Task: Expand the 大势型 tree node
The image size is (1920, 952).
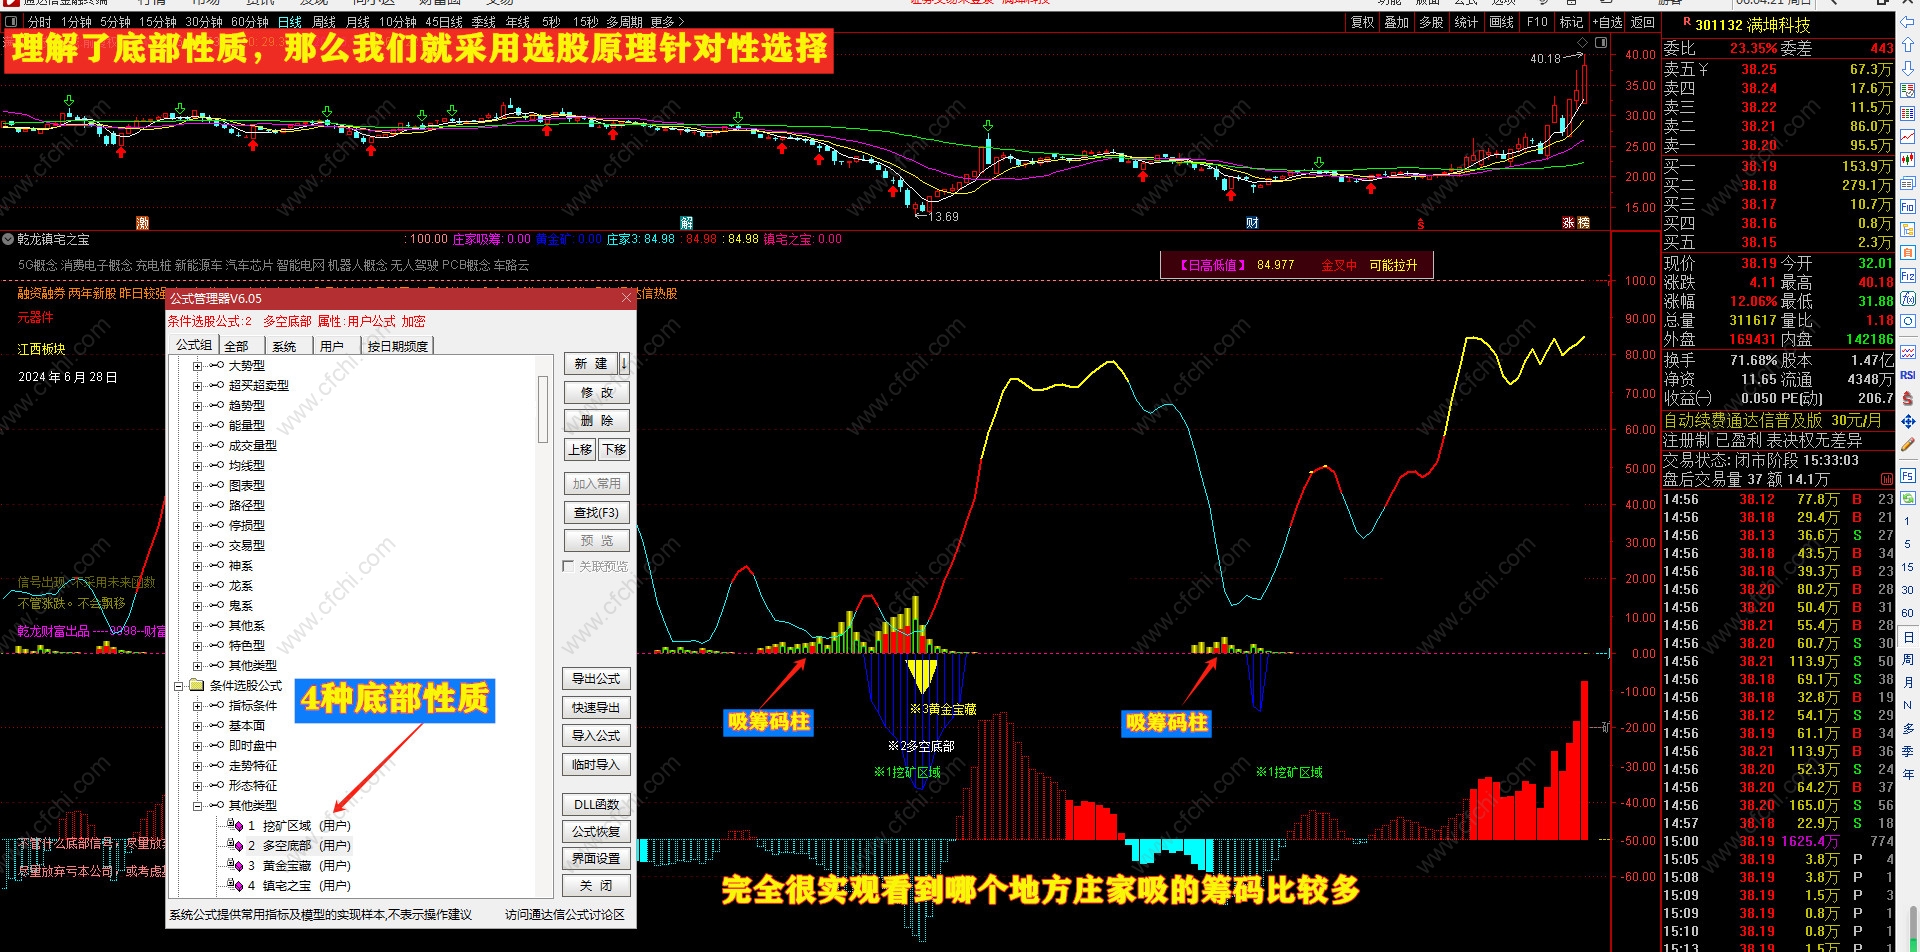Action: (x=197, y=365)
